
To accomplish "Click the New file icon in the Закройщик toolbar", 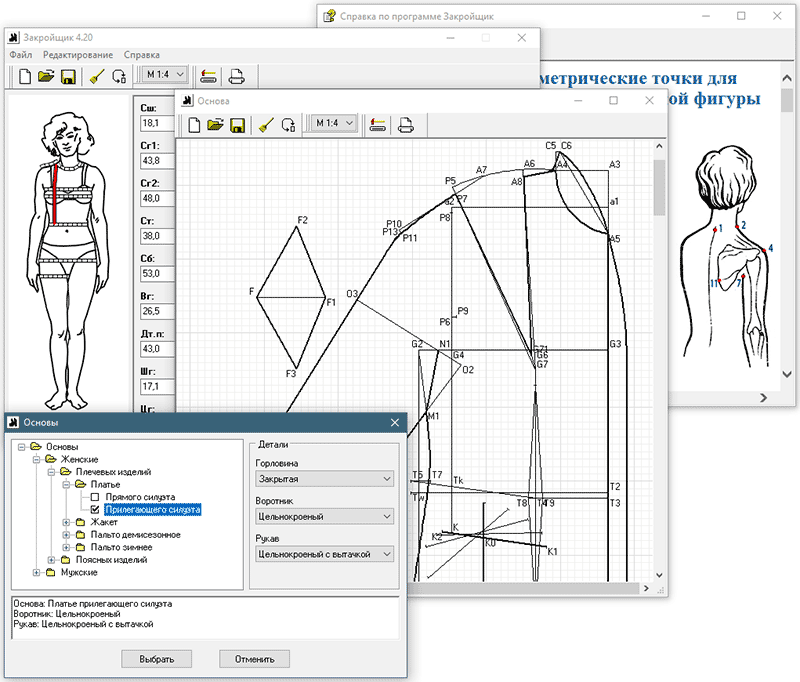I will point(24,76).
